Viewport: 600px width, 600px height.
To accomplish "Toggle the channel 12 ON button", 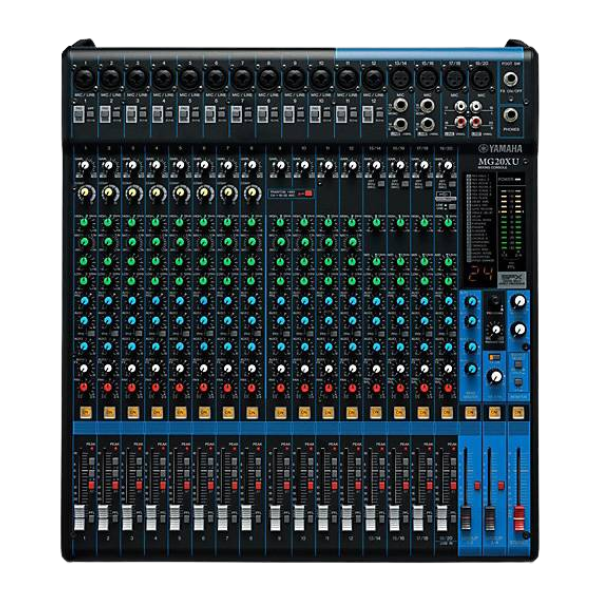I will [x=352, y=412].
